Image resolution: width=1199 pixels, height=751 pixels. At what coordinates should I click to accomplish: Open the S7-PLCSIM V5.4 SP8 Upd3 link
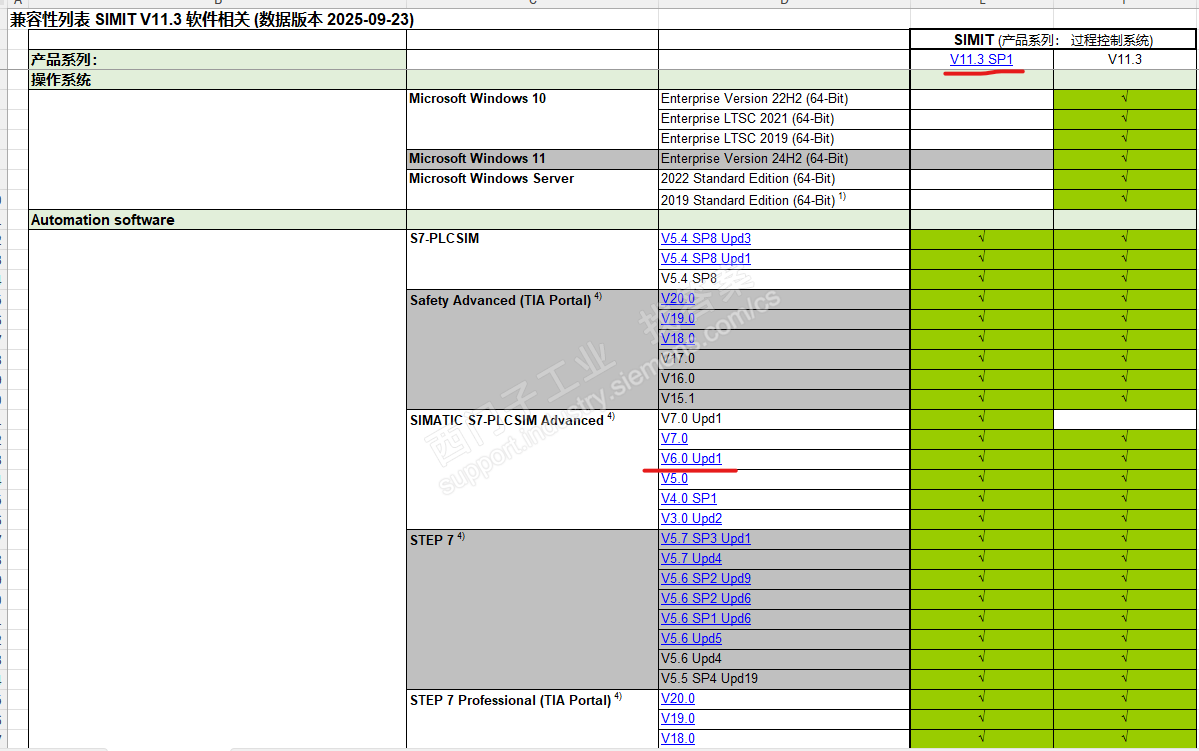click(706, 239)
